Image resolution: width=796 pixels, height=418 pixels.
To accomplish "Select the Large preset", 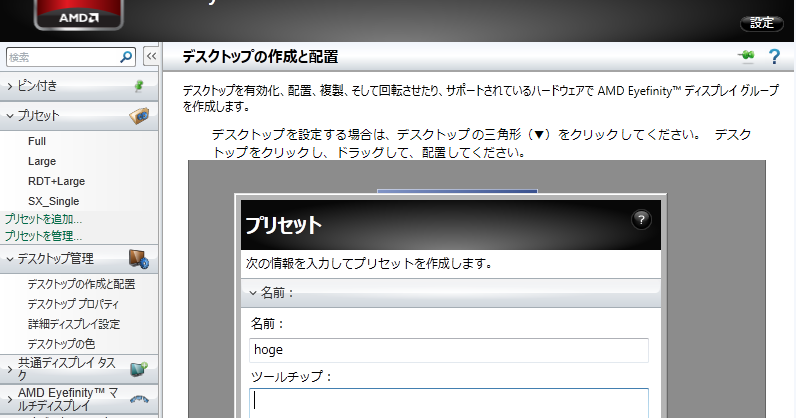I will 42,161.
